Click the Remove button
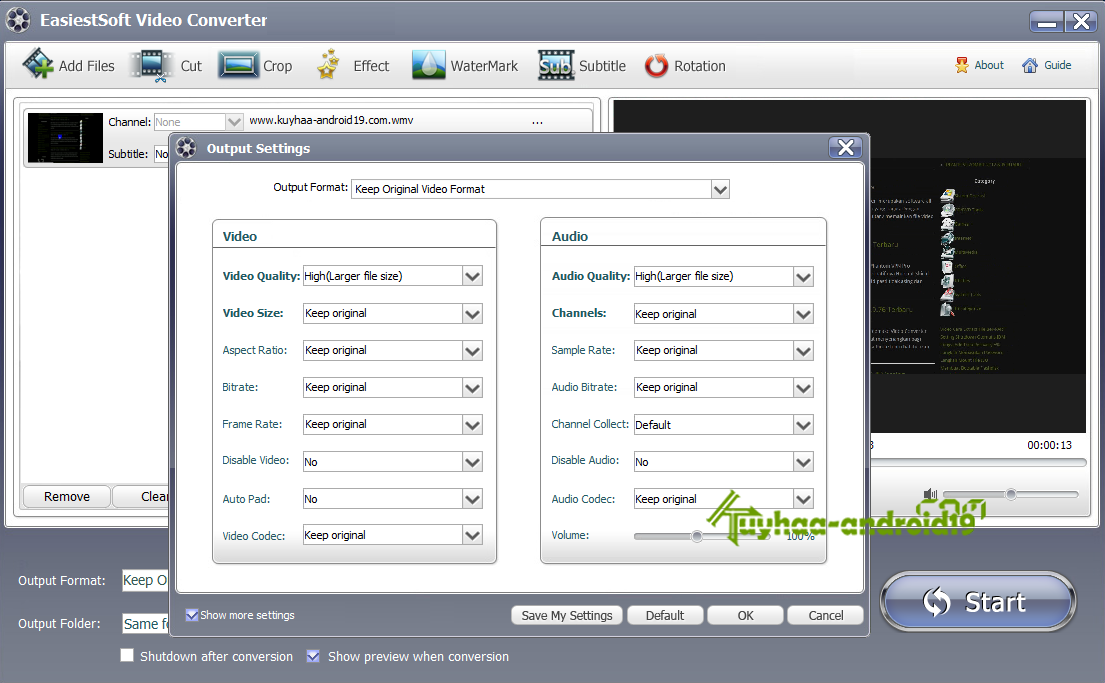Viewport: 1105px width, 683px height. (x=66, y=496)
